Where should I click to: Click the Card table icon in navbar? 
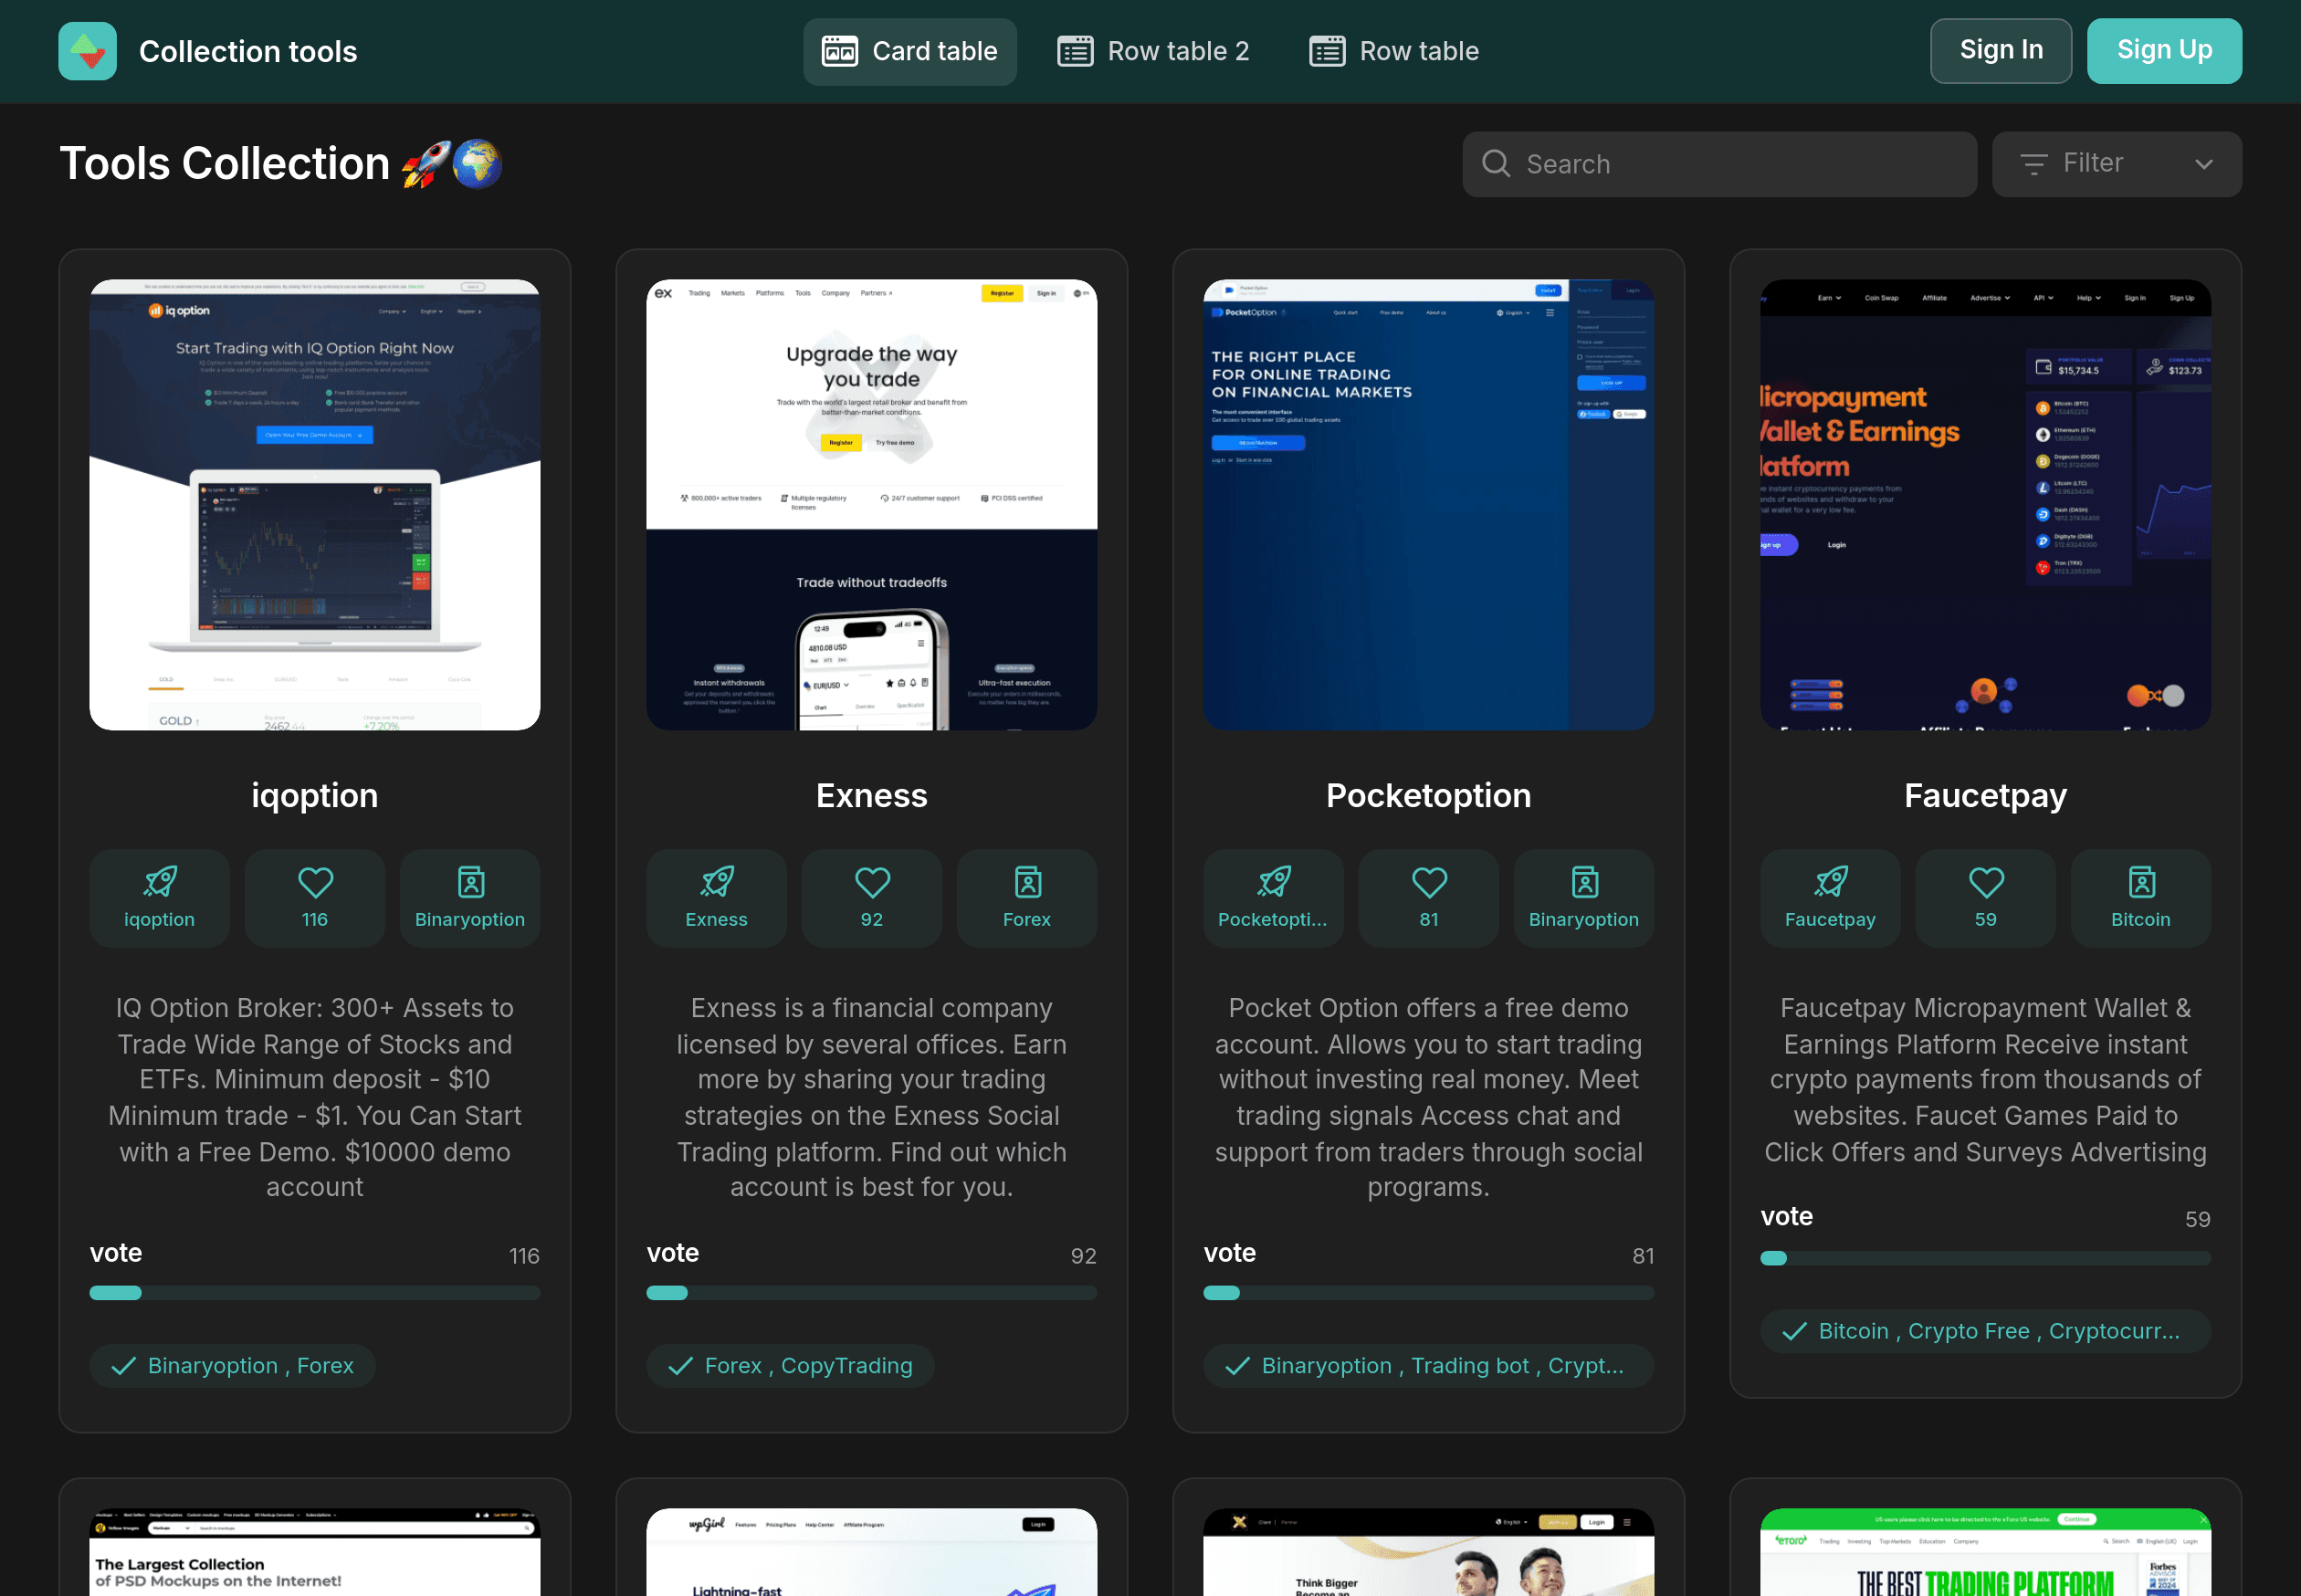click(839, 51)
